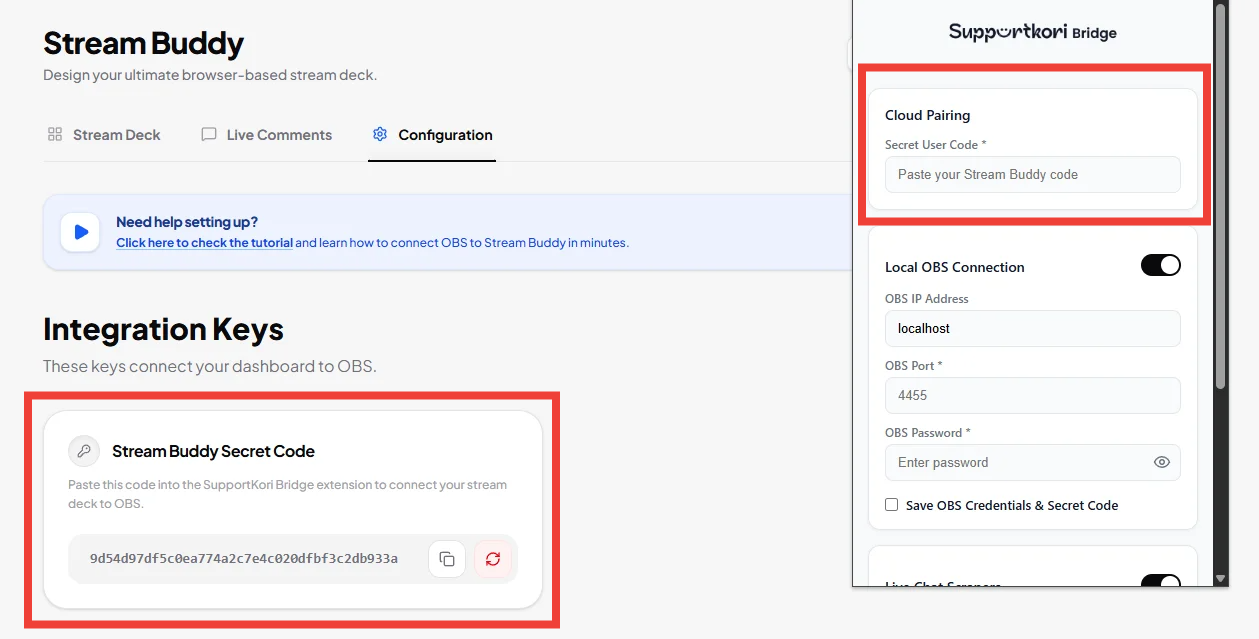Screen dimensions: 1259x639
Task: Open the Stream Deck tab
Action: (x=104, y=135)
